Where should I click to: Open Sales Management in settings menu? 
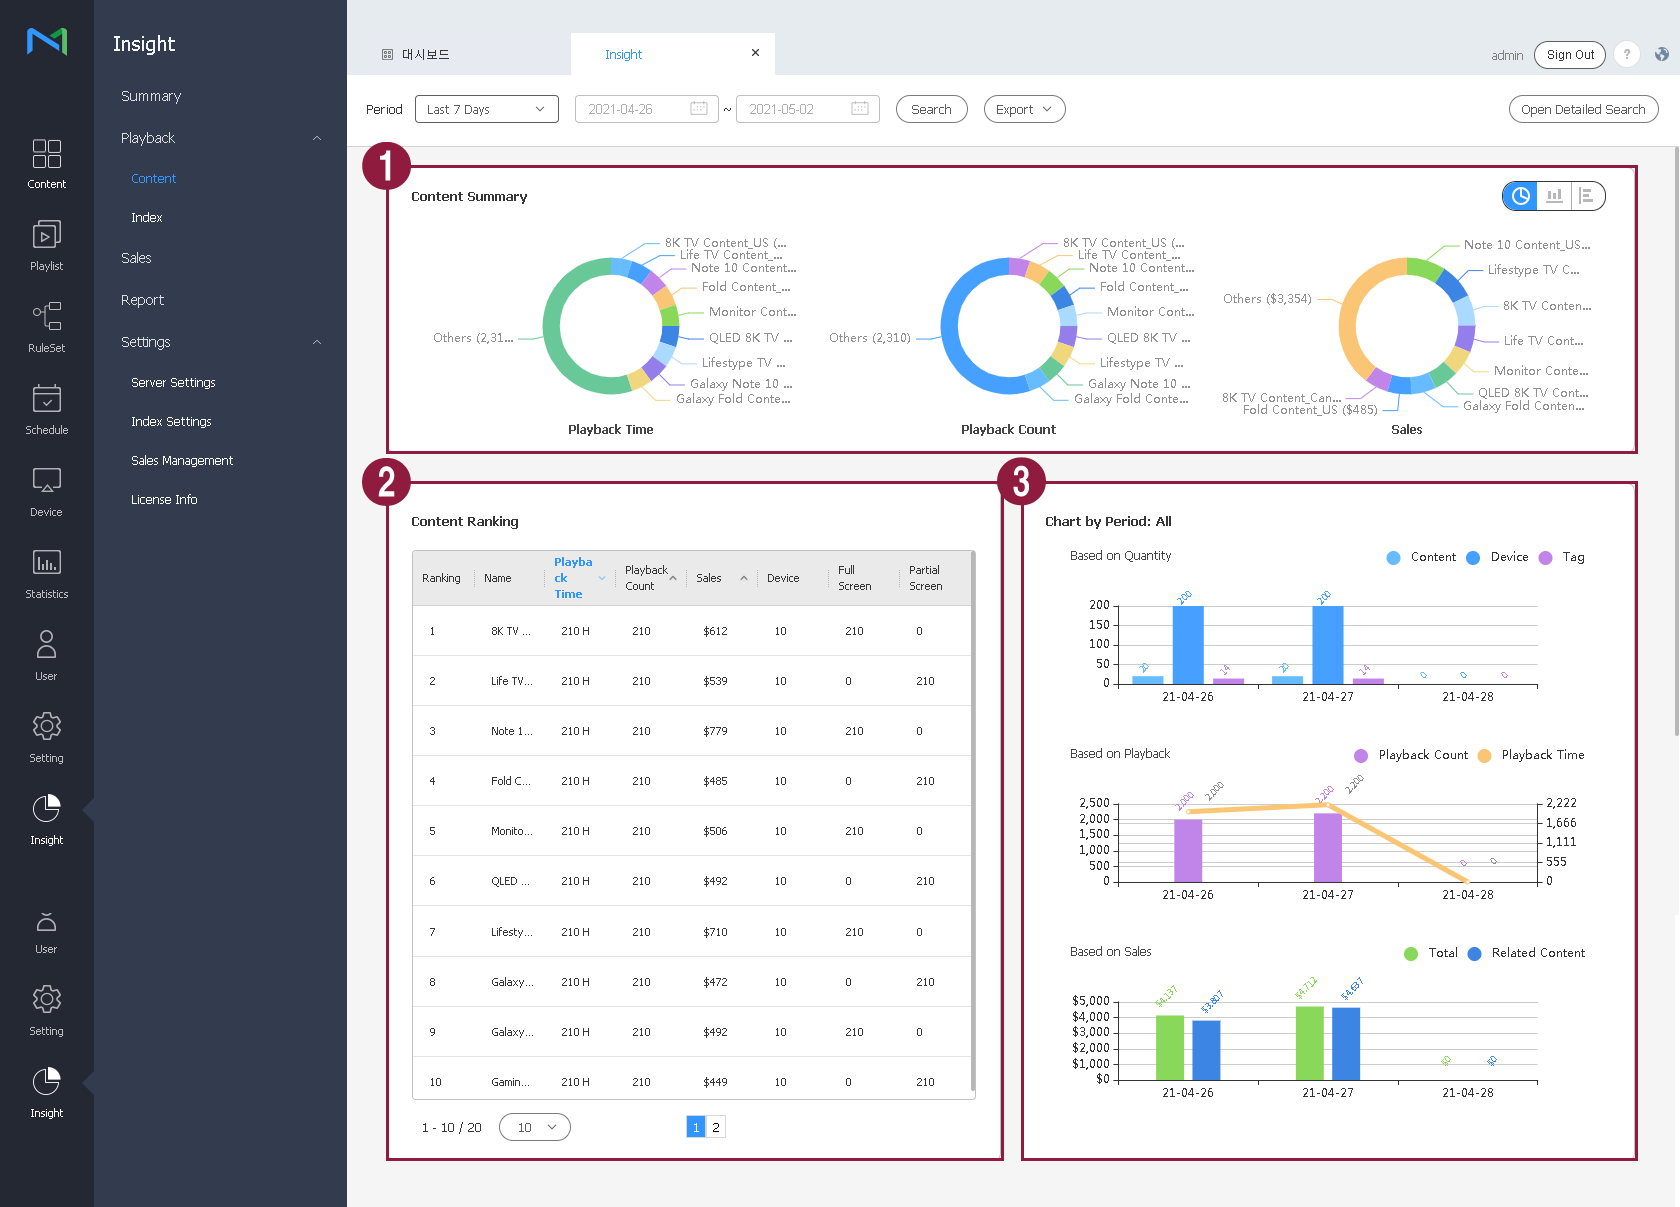[182, 461]
